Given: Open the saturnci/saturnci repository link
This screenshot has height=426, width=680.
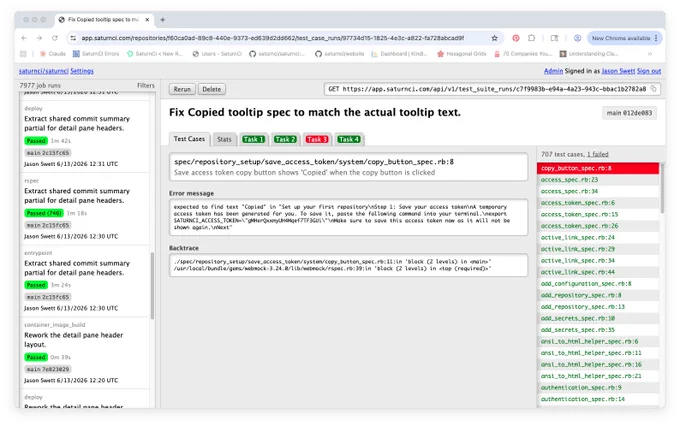Looking at the screenshot, I should pos(43,71).
